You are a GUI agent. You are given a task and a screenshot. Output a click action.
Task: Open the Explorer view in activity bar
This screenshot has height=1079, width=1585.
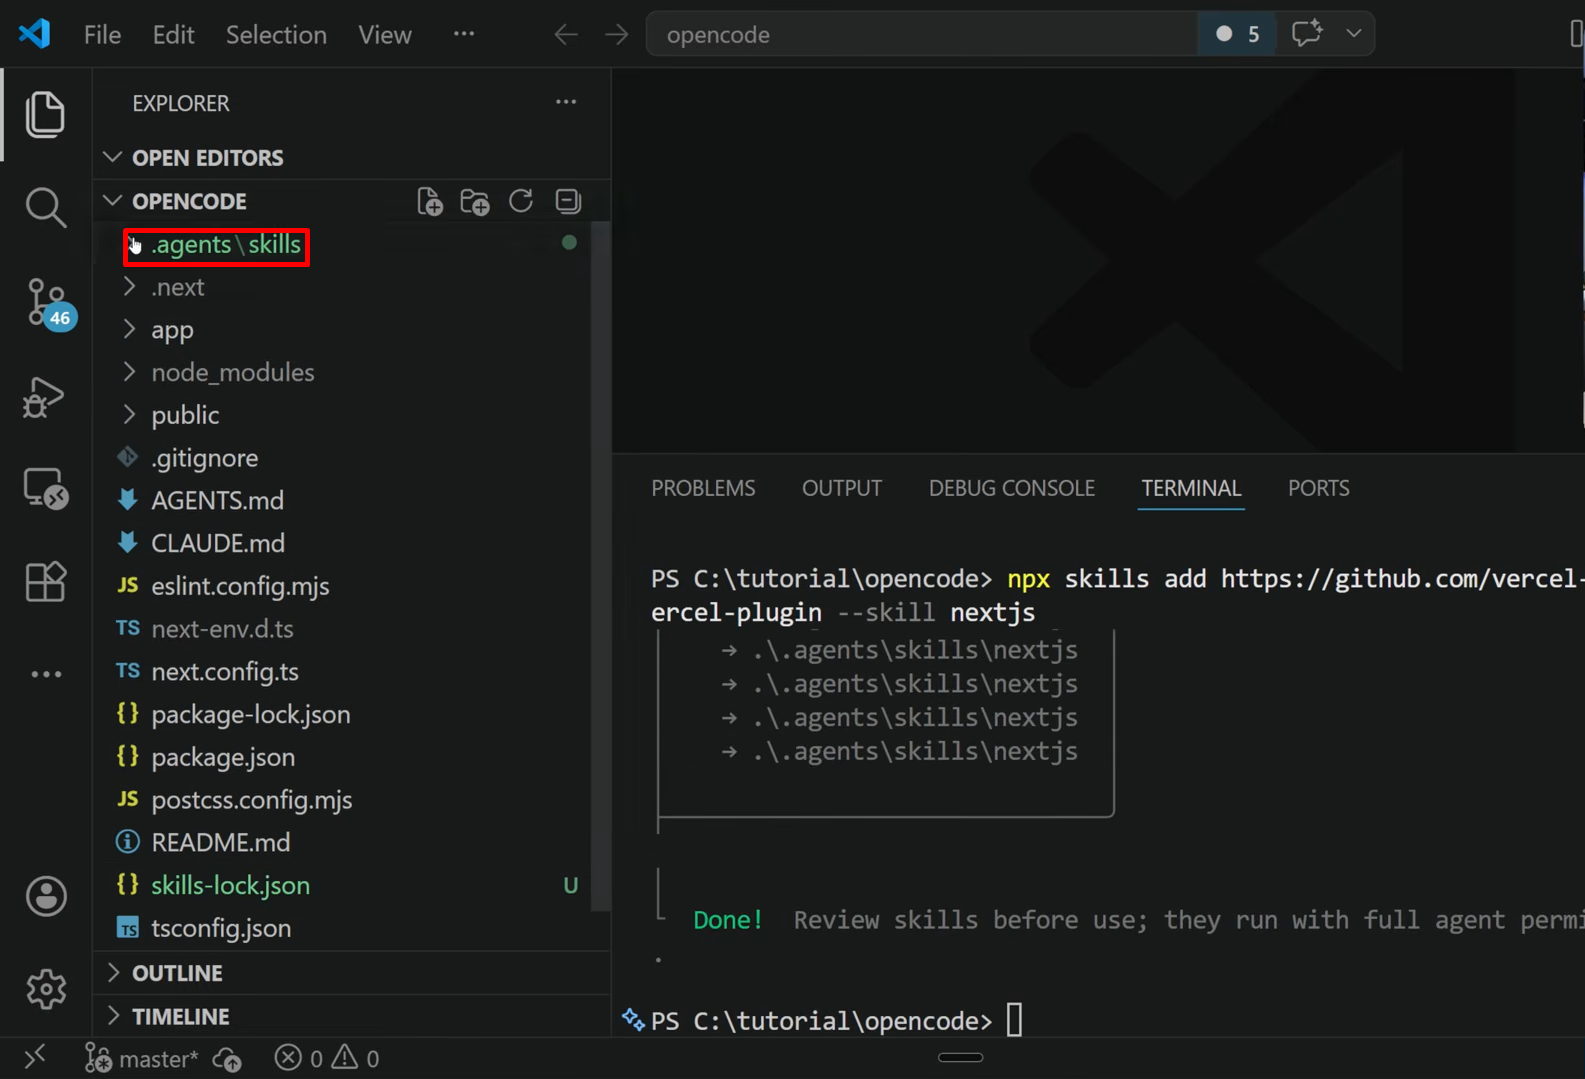coord(45,114)
